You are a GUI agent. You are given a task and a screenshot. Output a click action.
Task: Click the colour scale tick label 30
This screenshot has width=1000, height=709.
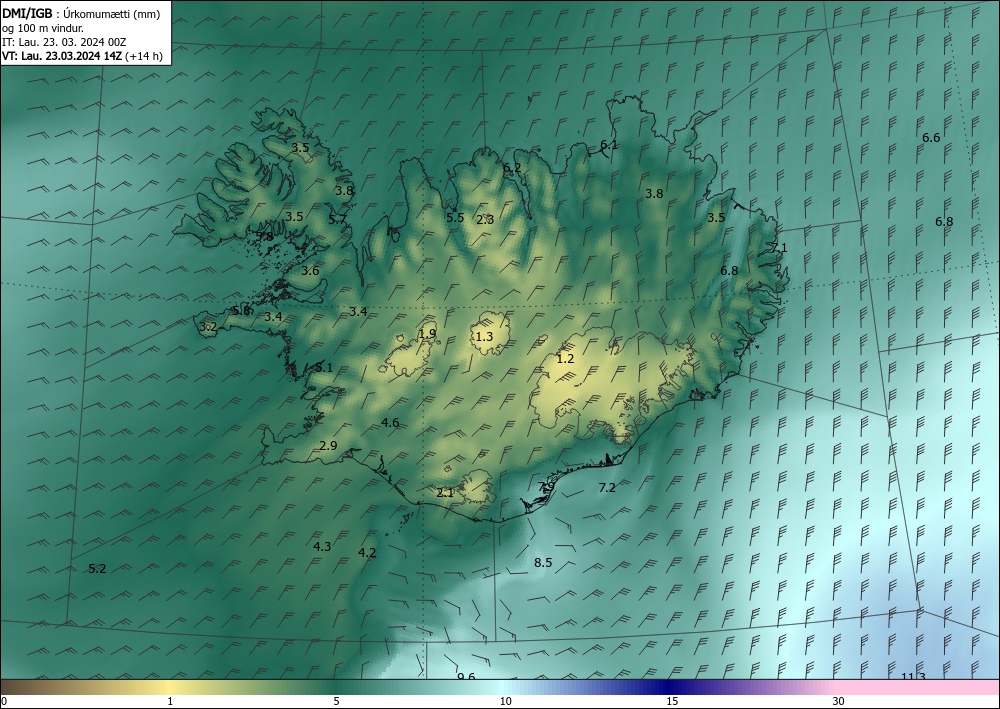click(839, 701)
